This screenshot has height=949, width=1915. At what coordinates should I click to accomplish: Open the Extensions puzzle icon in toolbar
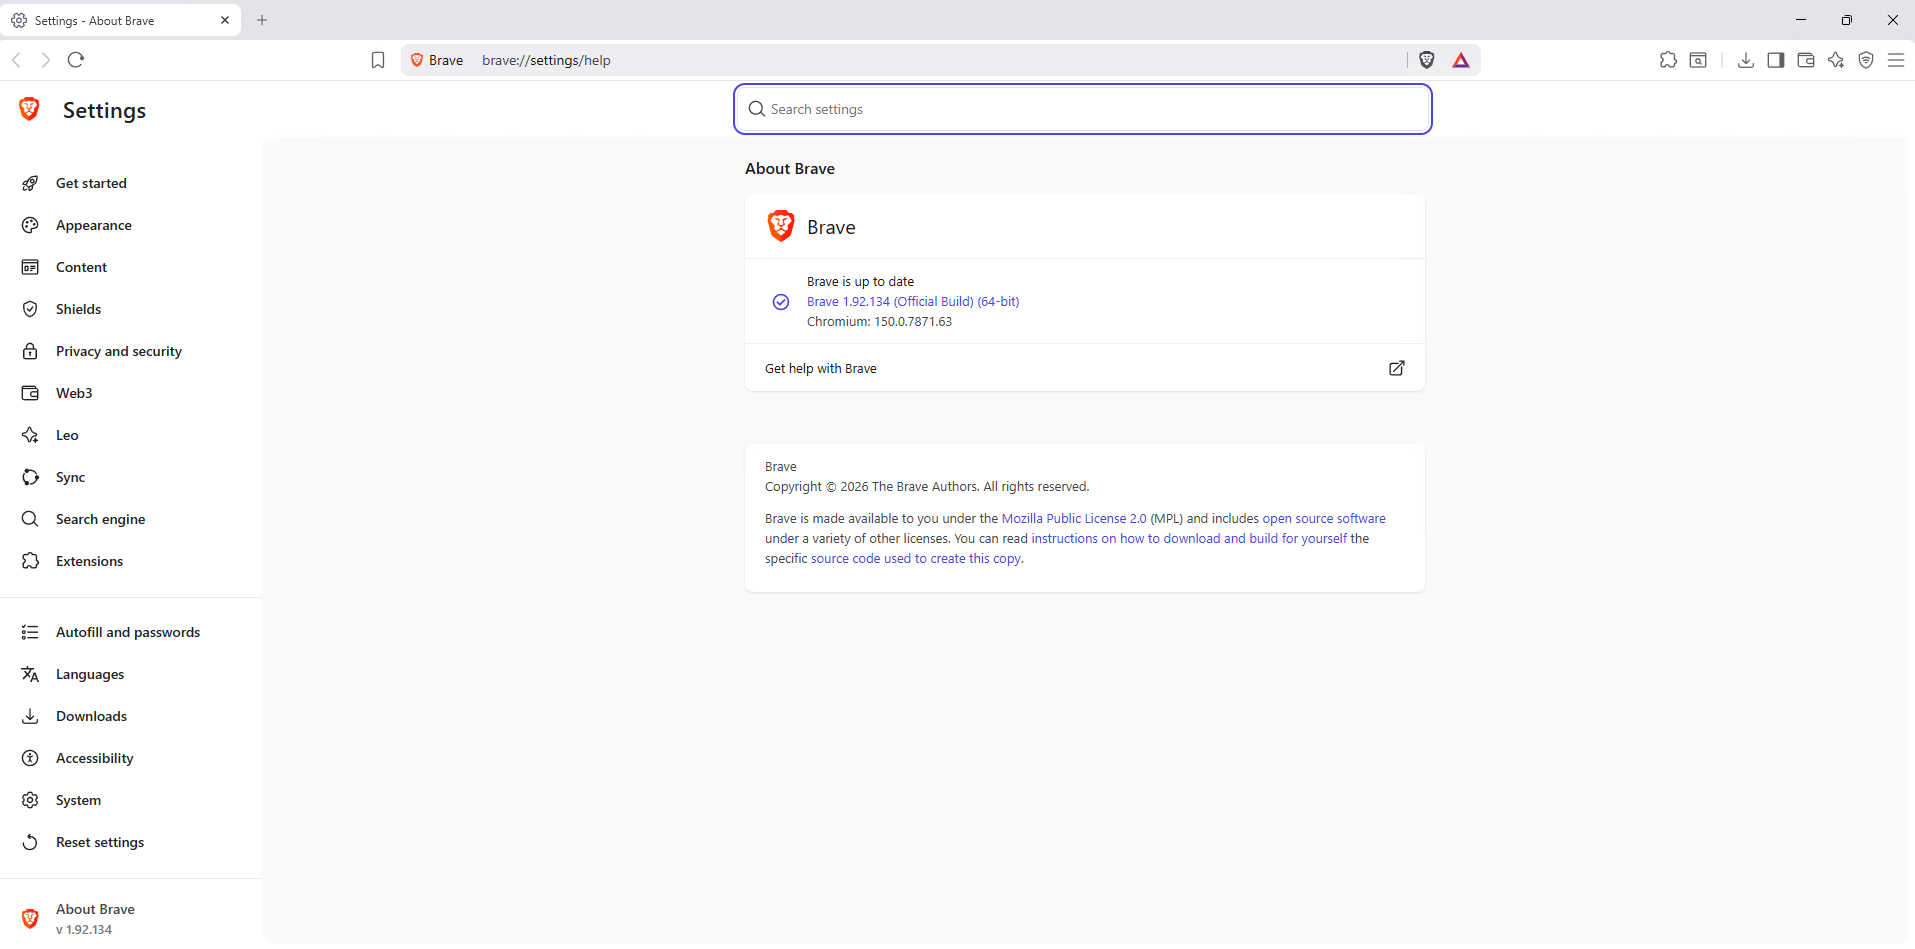click(x=1668, y=60)
